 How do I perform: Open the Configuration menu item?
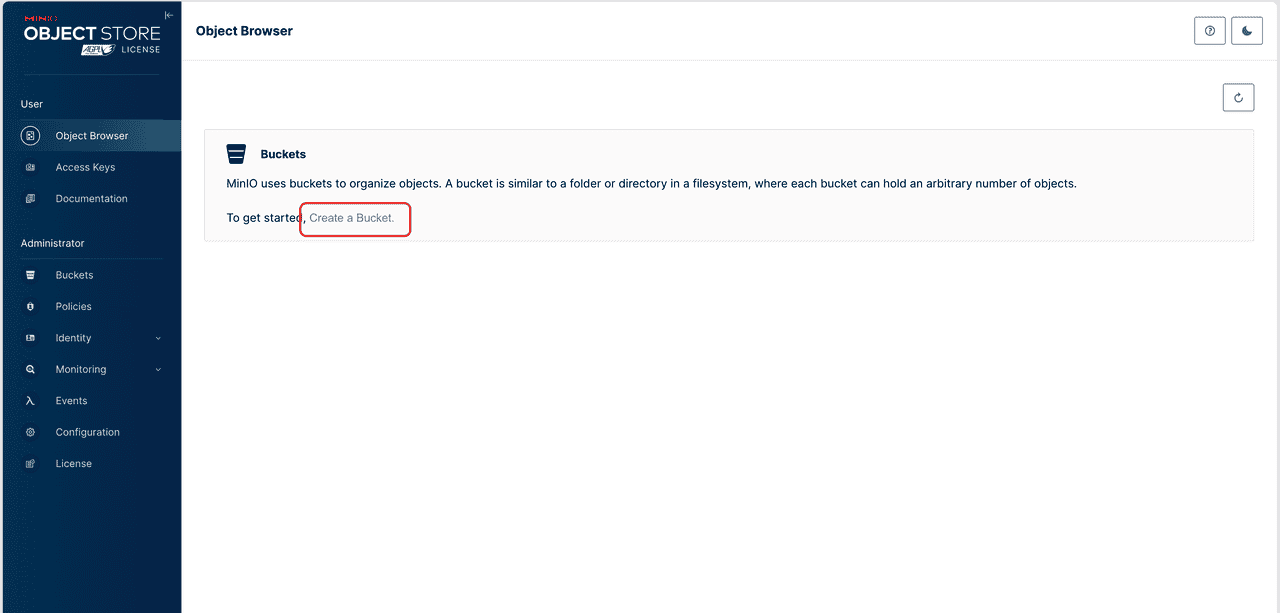(x=91, y=432)
